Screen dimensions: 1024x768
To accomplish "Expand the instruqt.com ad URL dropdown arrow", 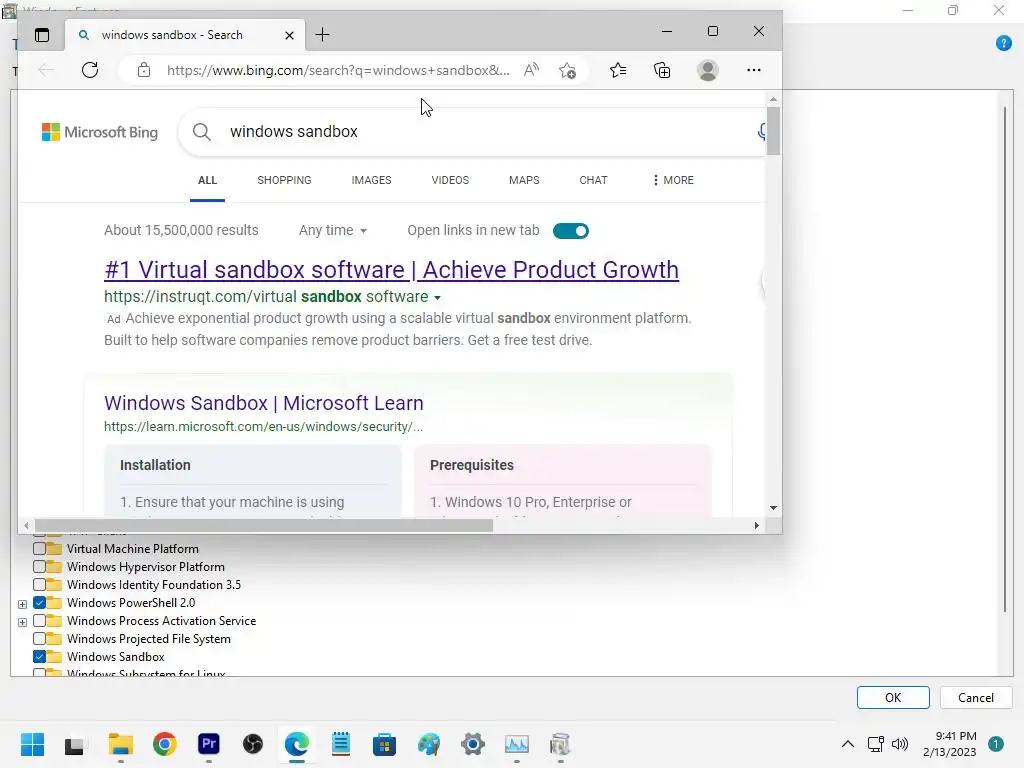I will click(x=438, y=298).
